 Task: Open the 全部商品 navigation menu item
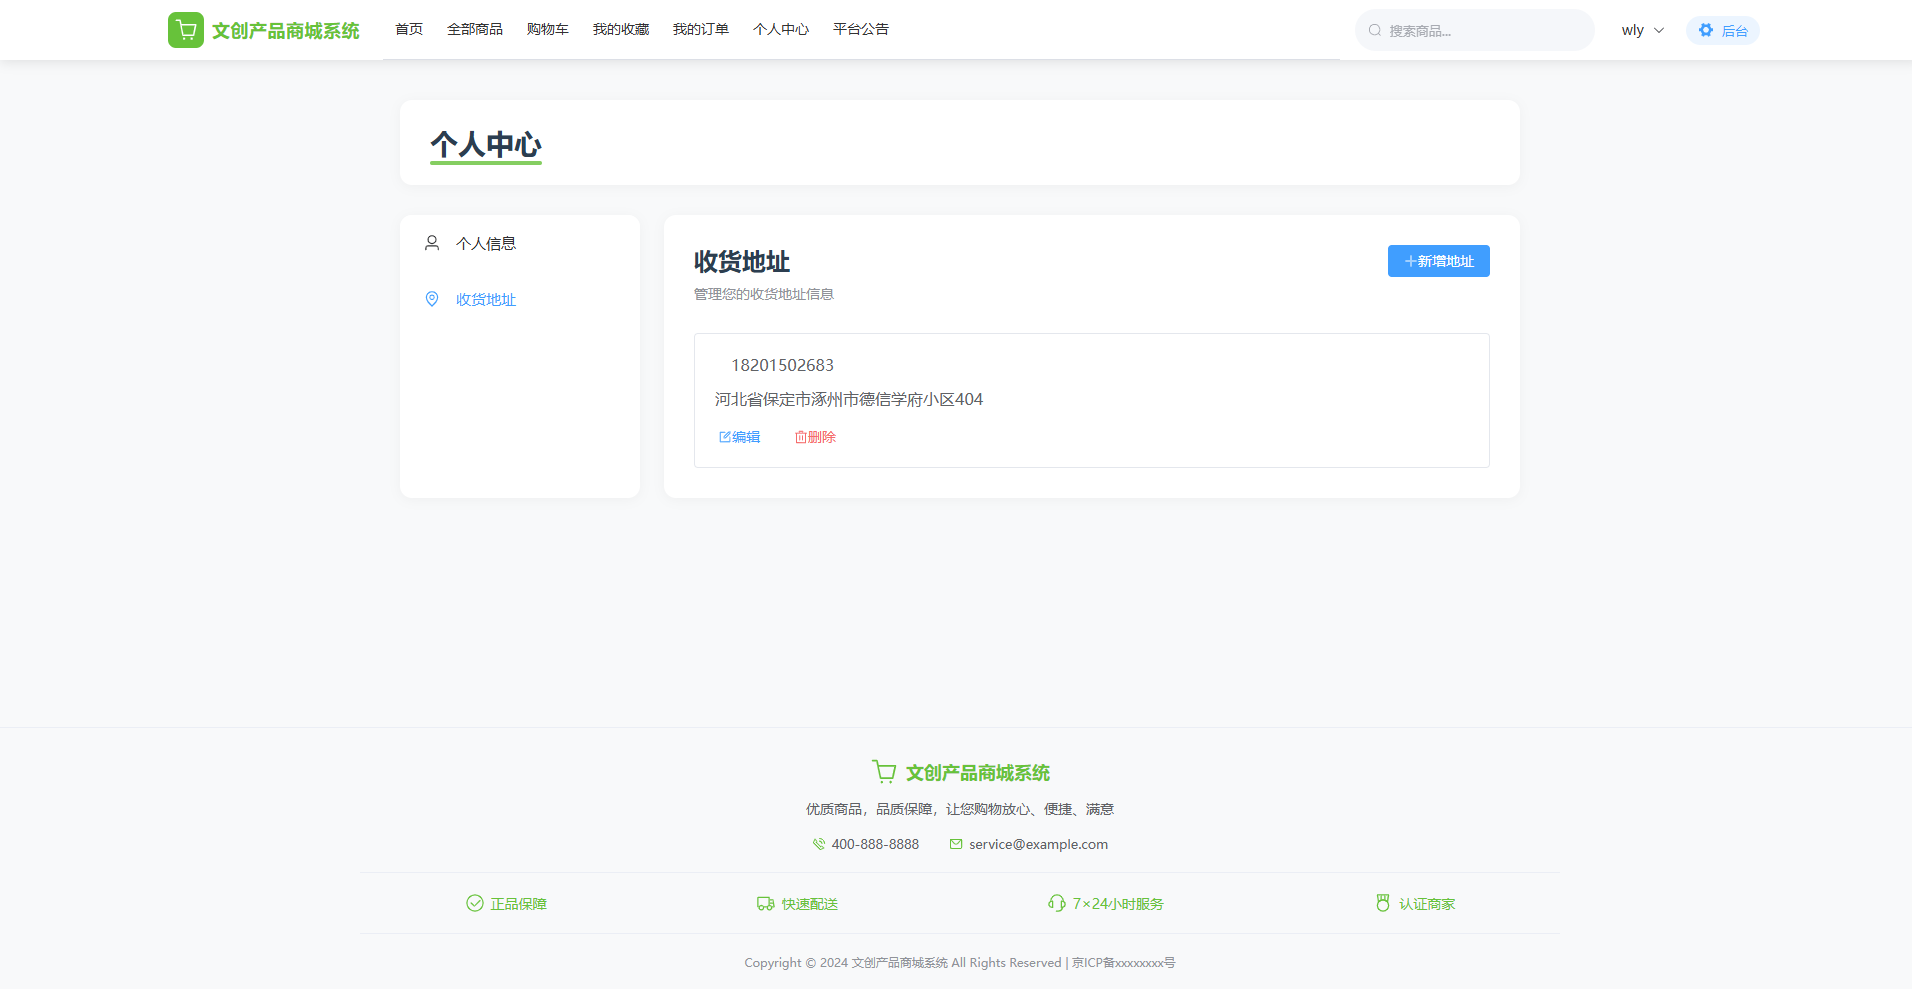pos(475,29)
